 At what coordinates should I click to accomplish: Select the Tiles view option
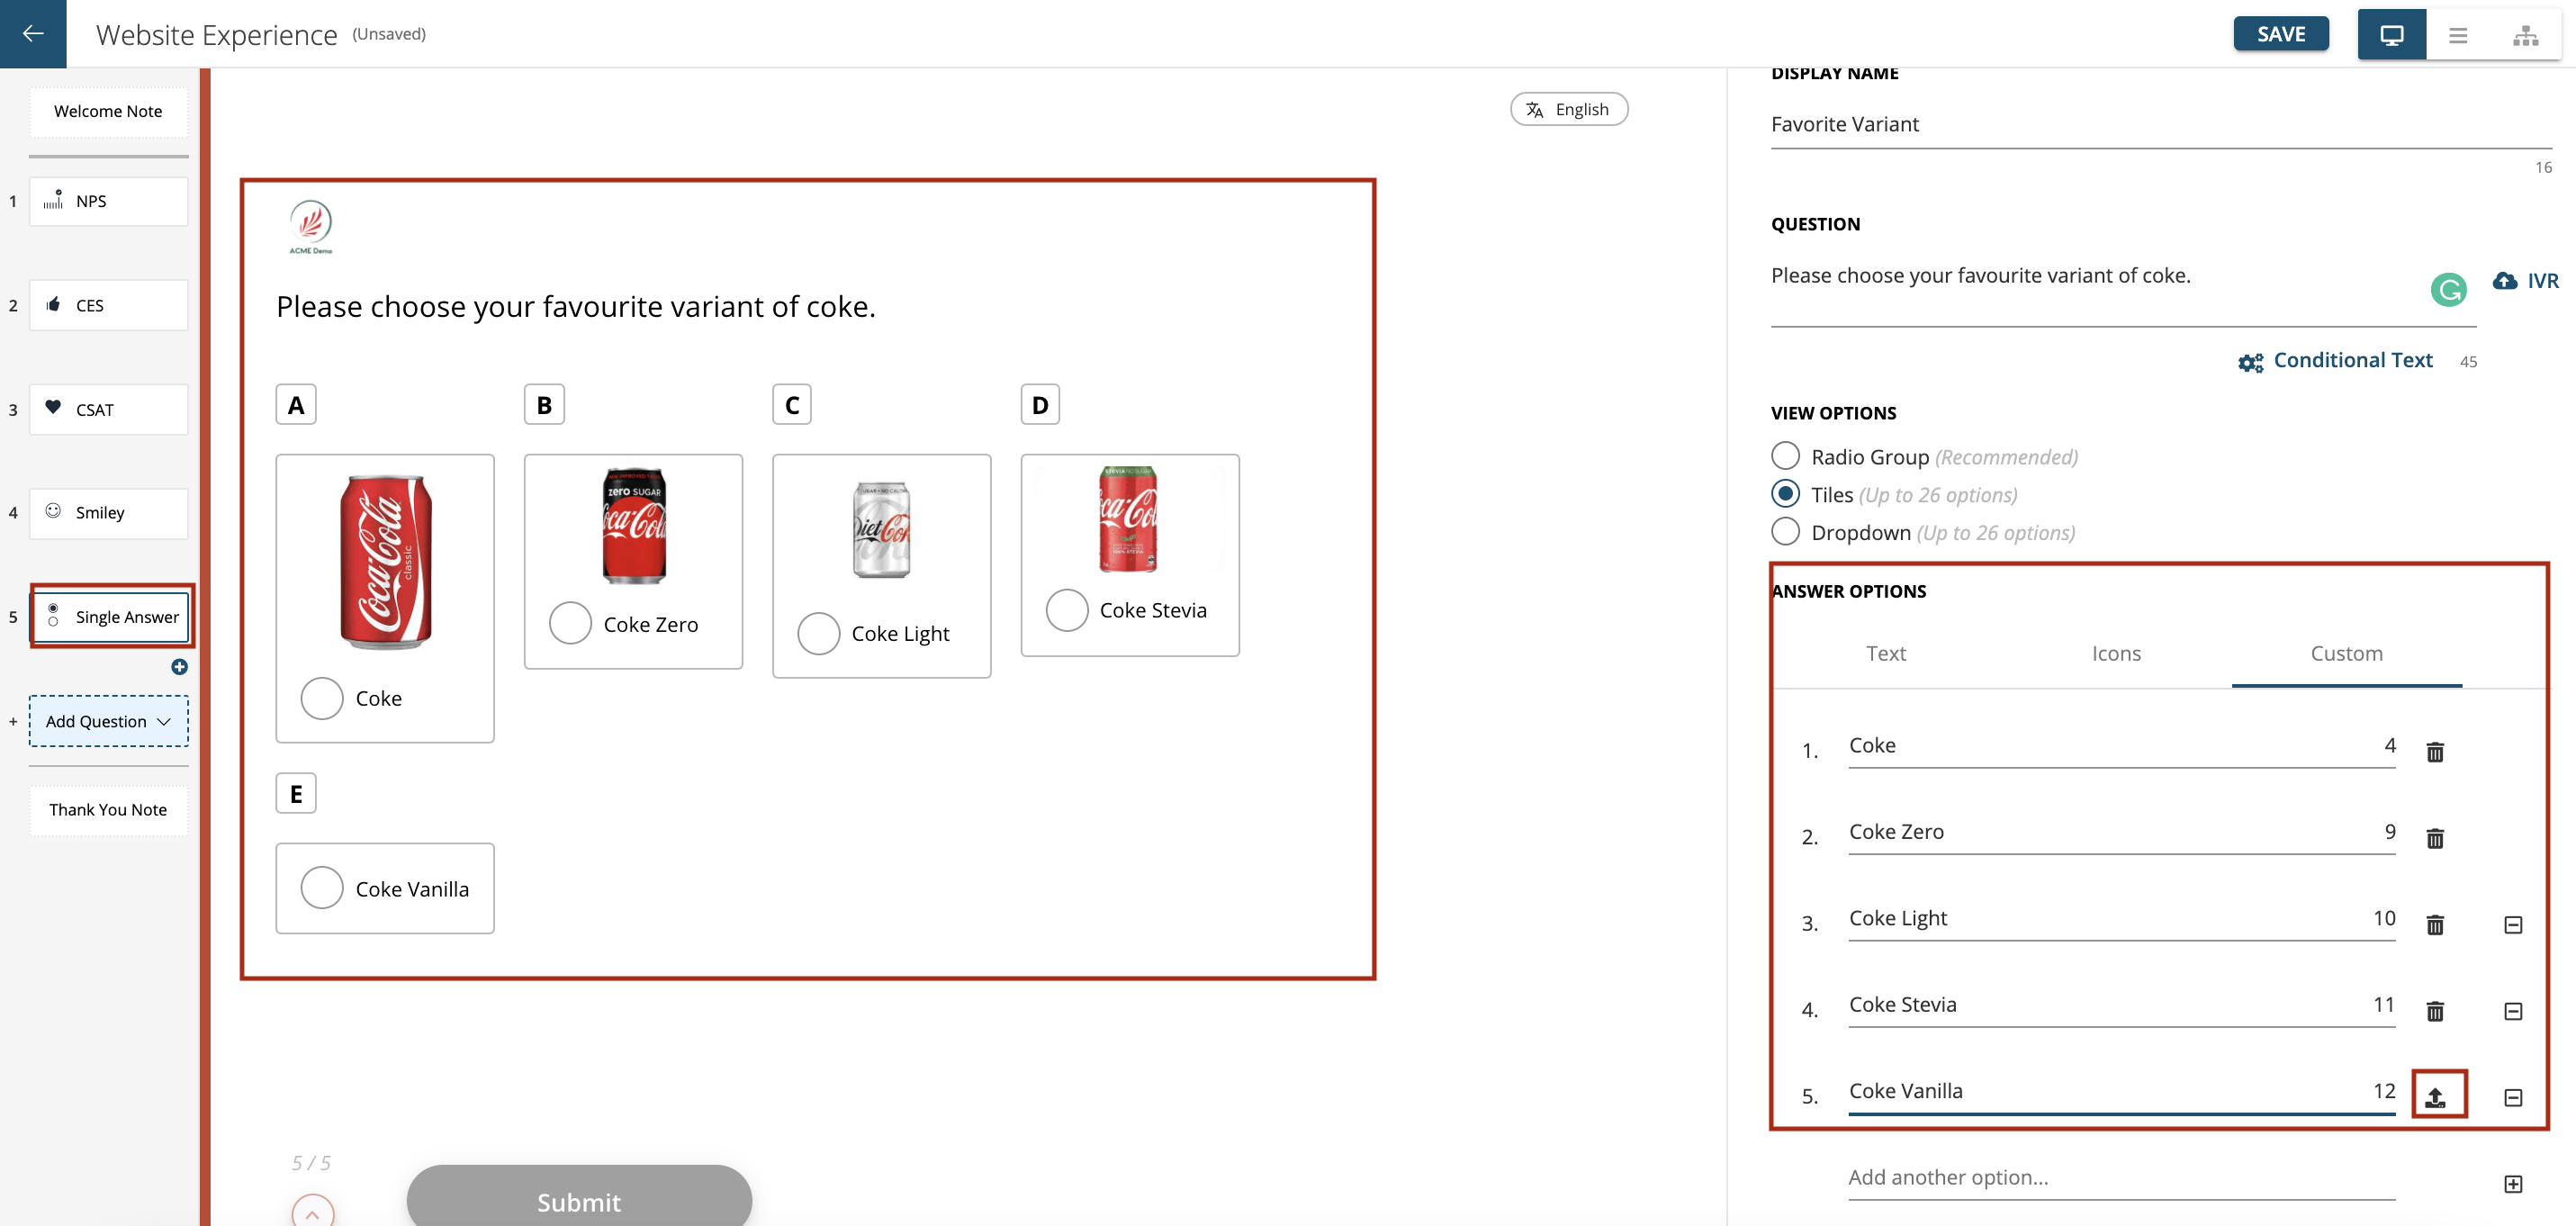pyautogui.click(x=1785, y=494)
